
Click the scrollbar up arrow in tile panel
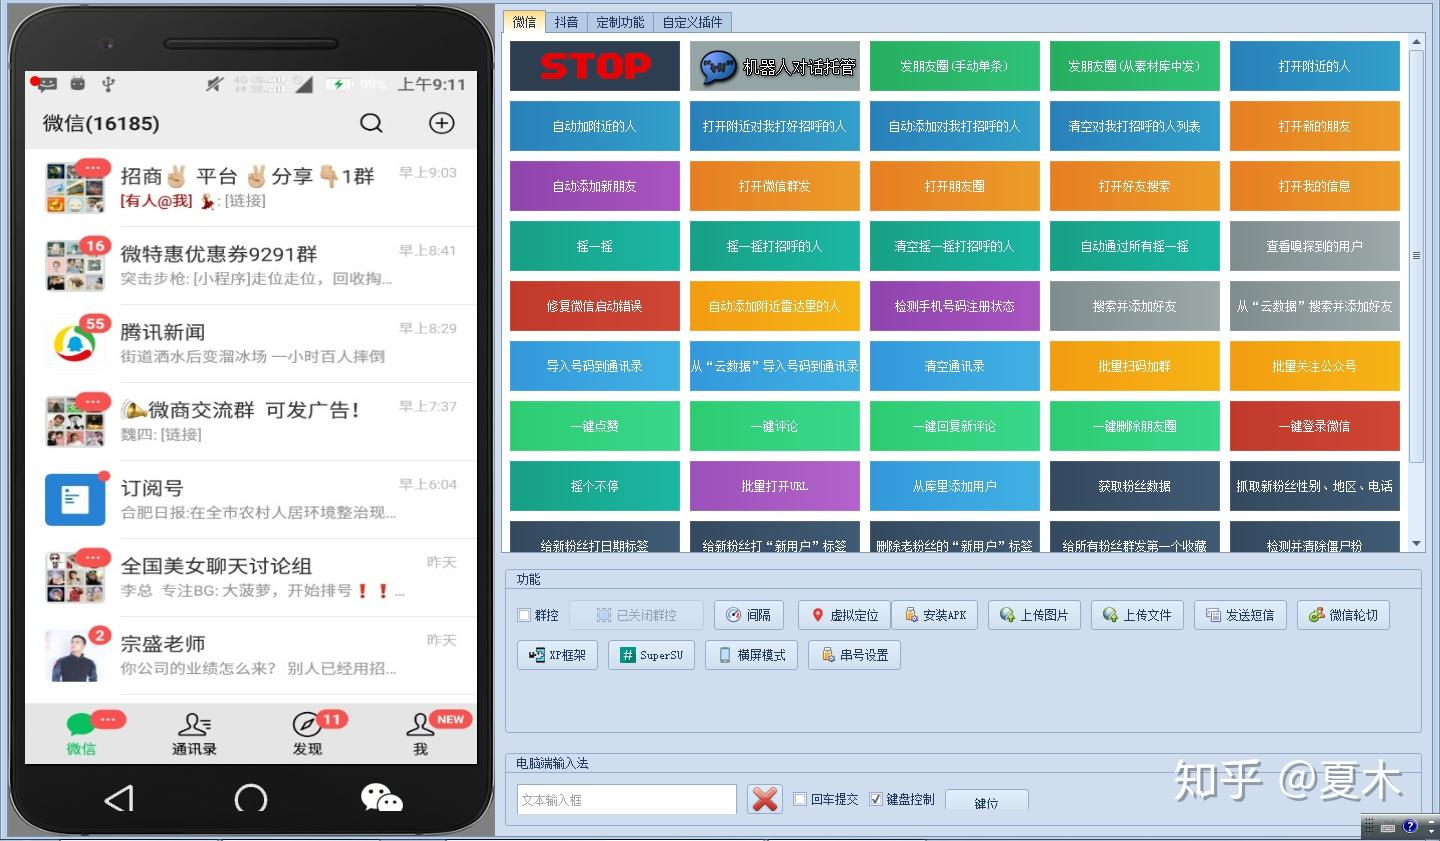pyautogui.click(x=1416, y=41)
